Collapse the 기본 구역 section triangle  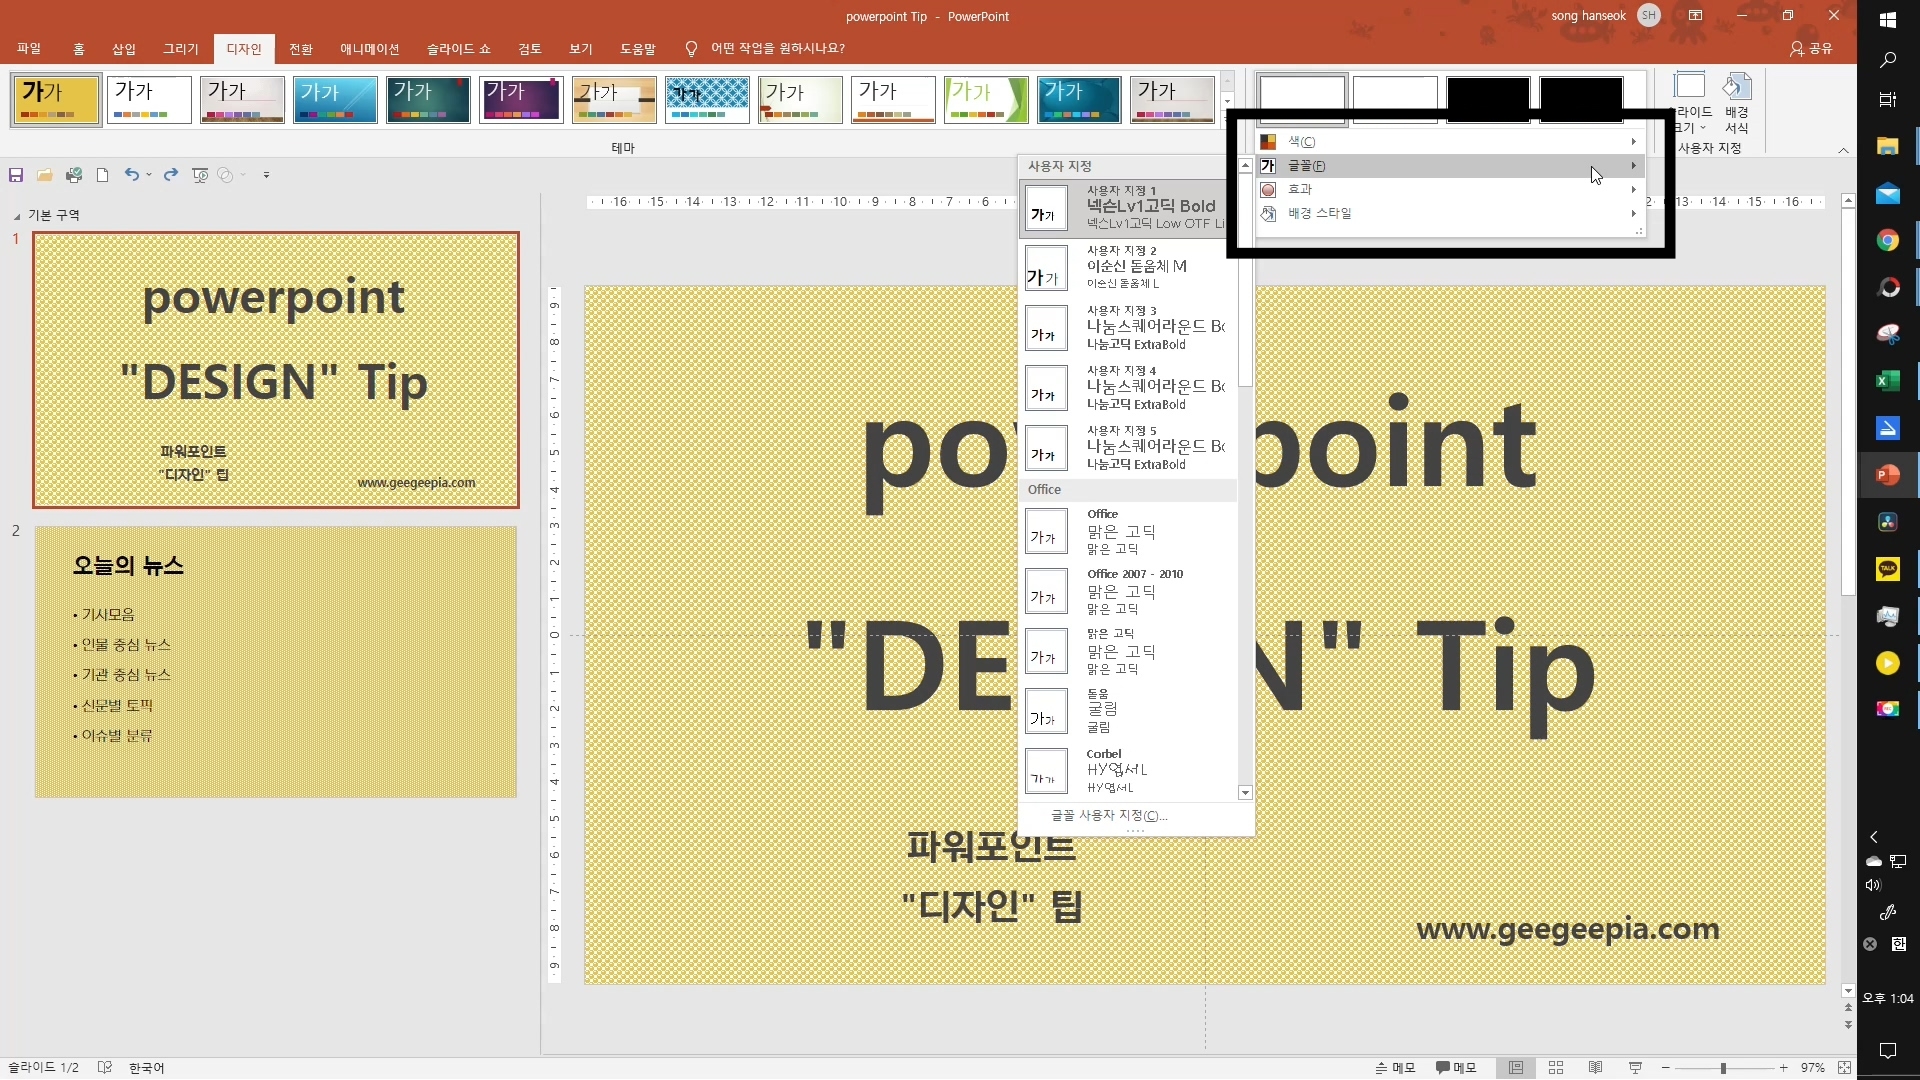(17, 216)
